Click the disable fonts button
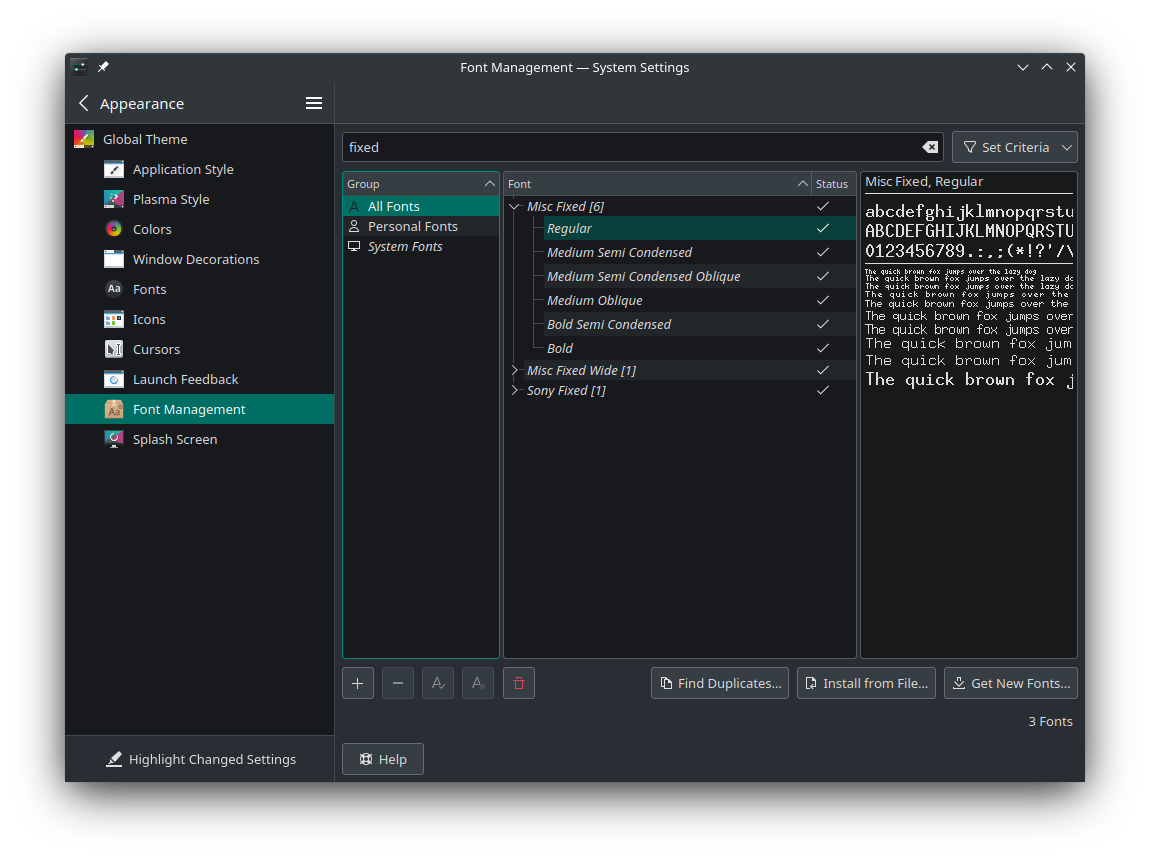Viewport: 1150px width, 859px height. coord(478,684)
